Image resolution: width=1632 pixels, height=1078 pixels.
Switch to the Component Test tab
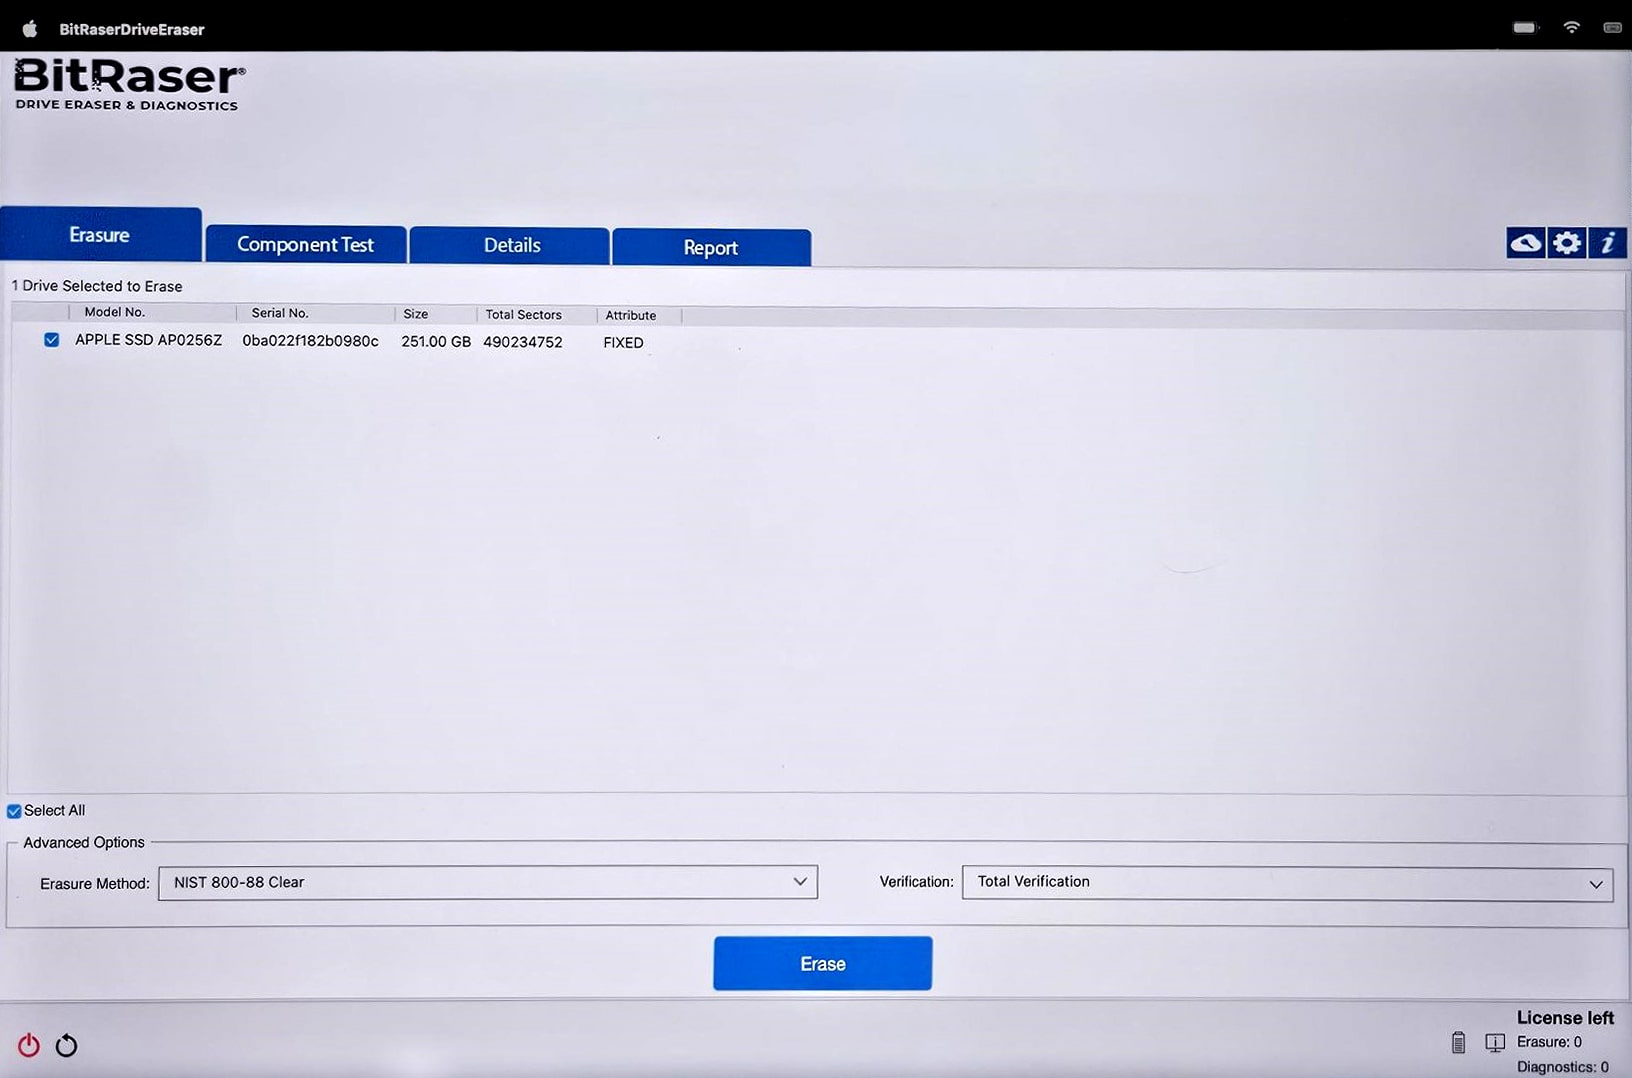pos(305,245)
